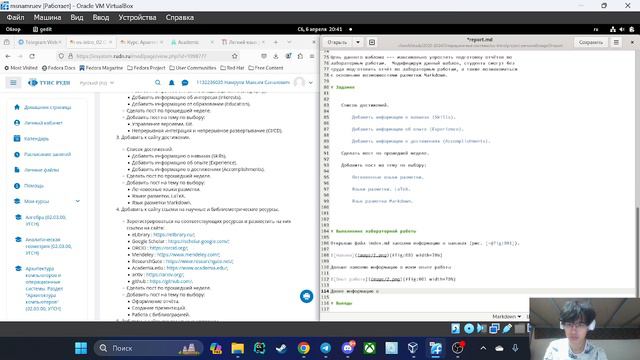Open the notifications bell icon
Image resolution: width=640 pixels, height=360 pixels.
coord(171,83)
